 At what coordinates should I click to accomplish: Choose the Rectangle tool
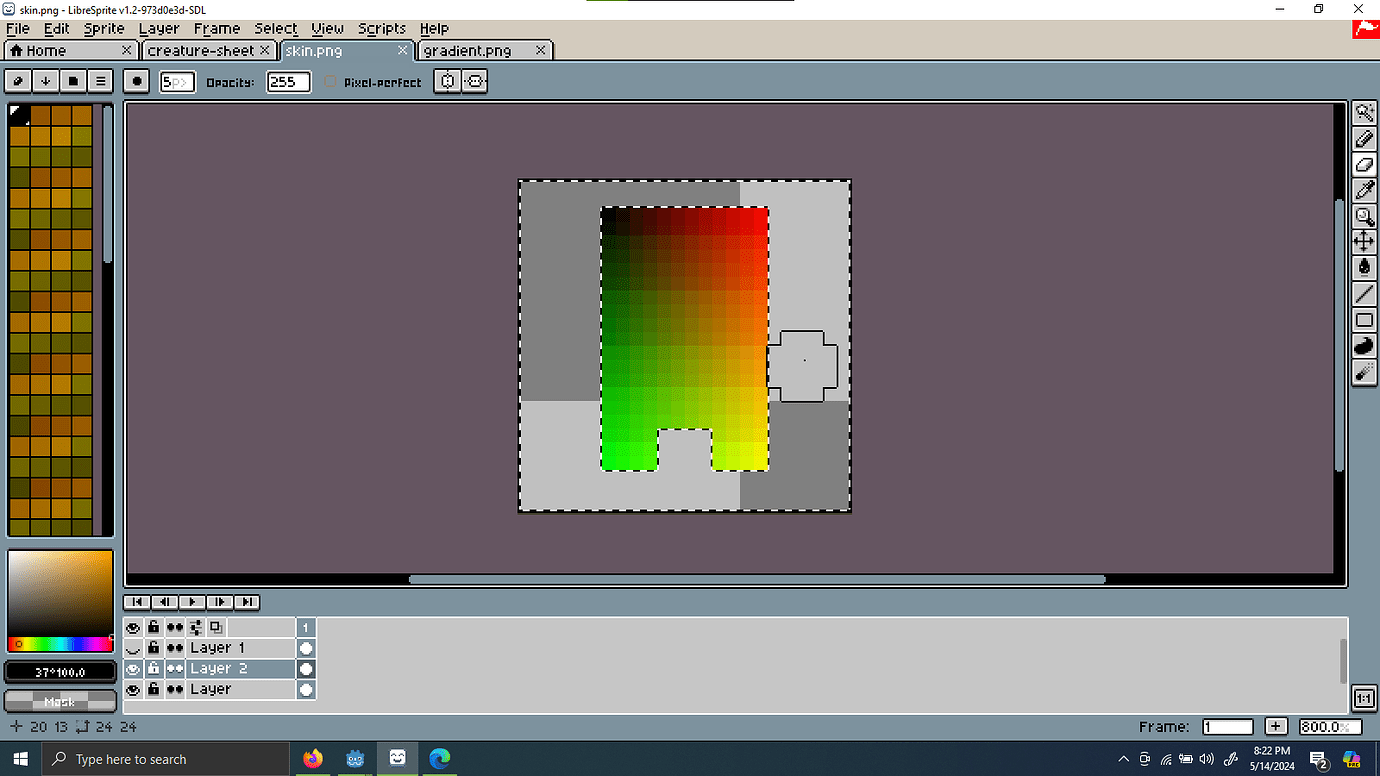1364,320
